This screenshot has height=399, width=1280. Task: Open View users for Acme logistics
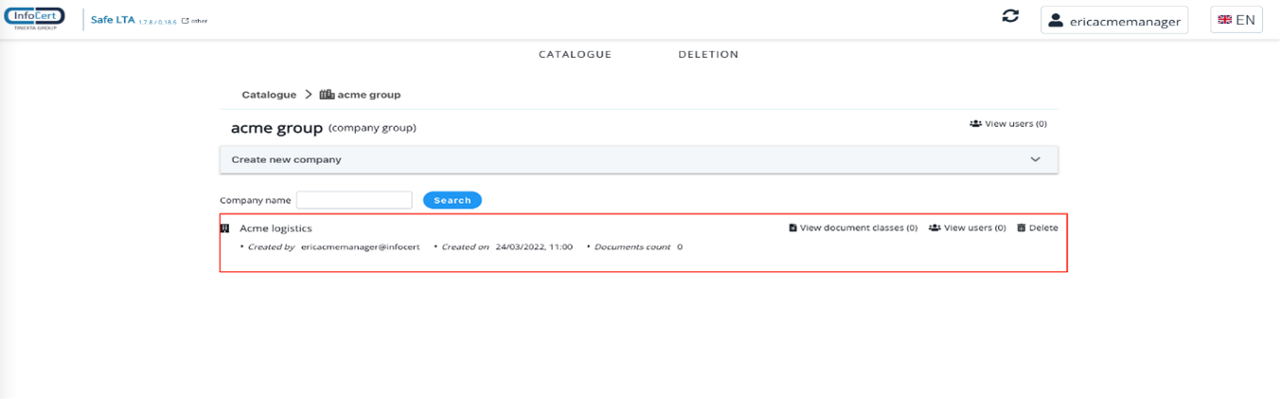967,228
